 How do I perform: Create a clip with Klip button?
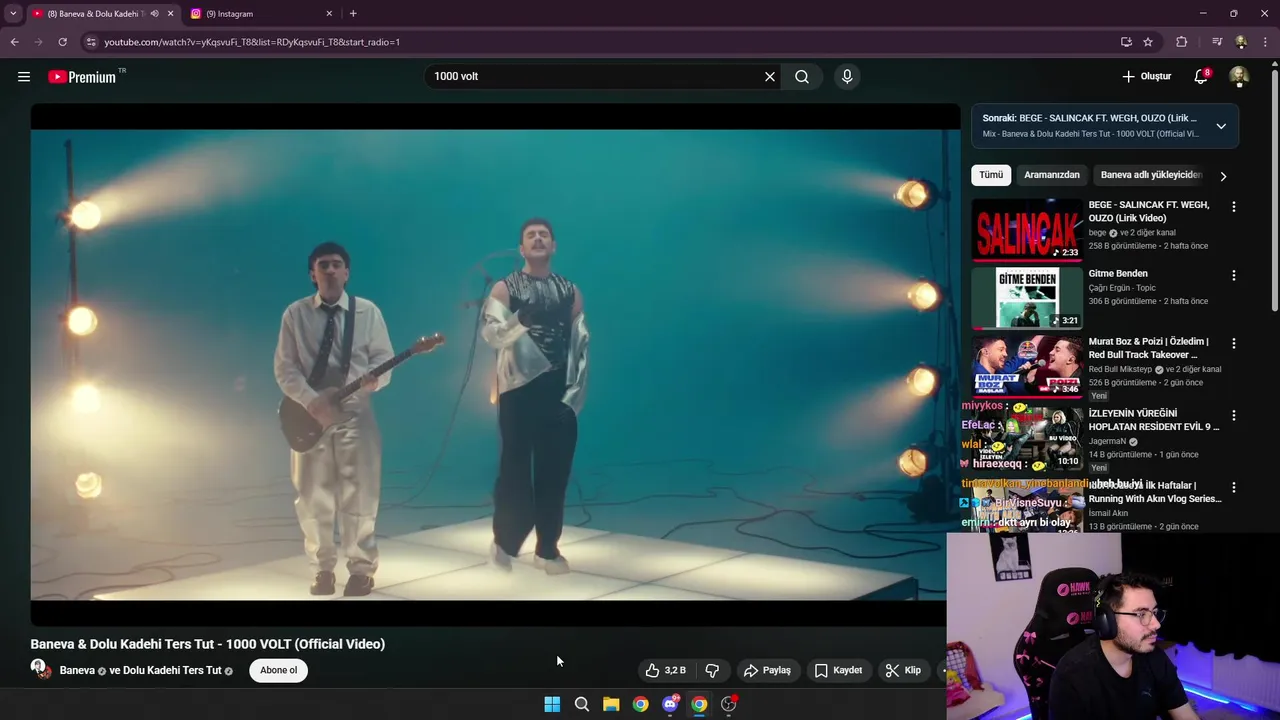pos(903,670)
